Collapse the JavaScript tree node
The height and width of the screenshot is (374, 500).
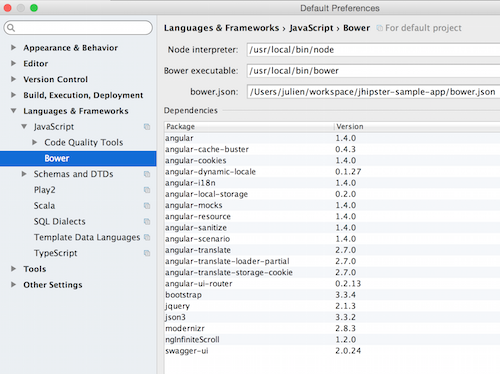point(24,127)
